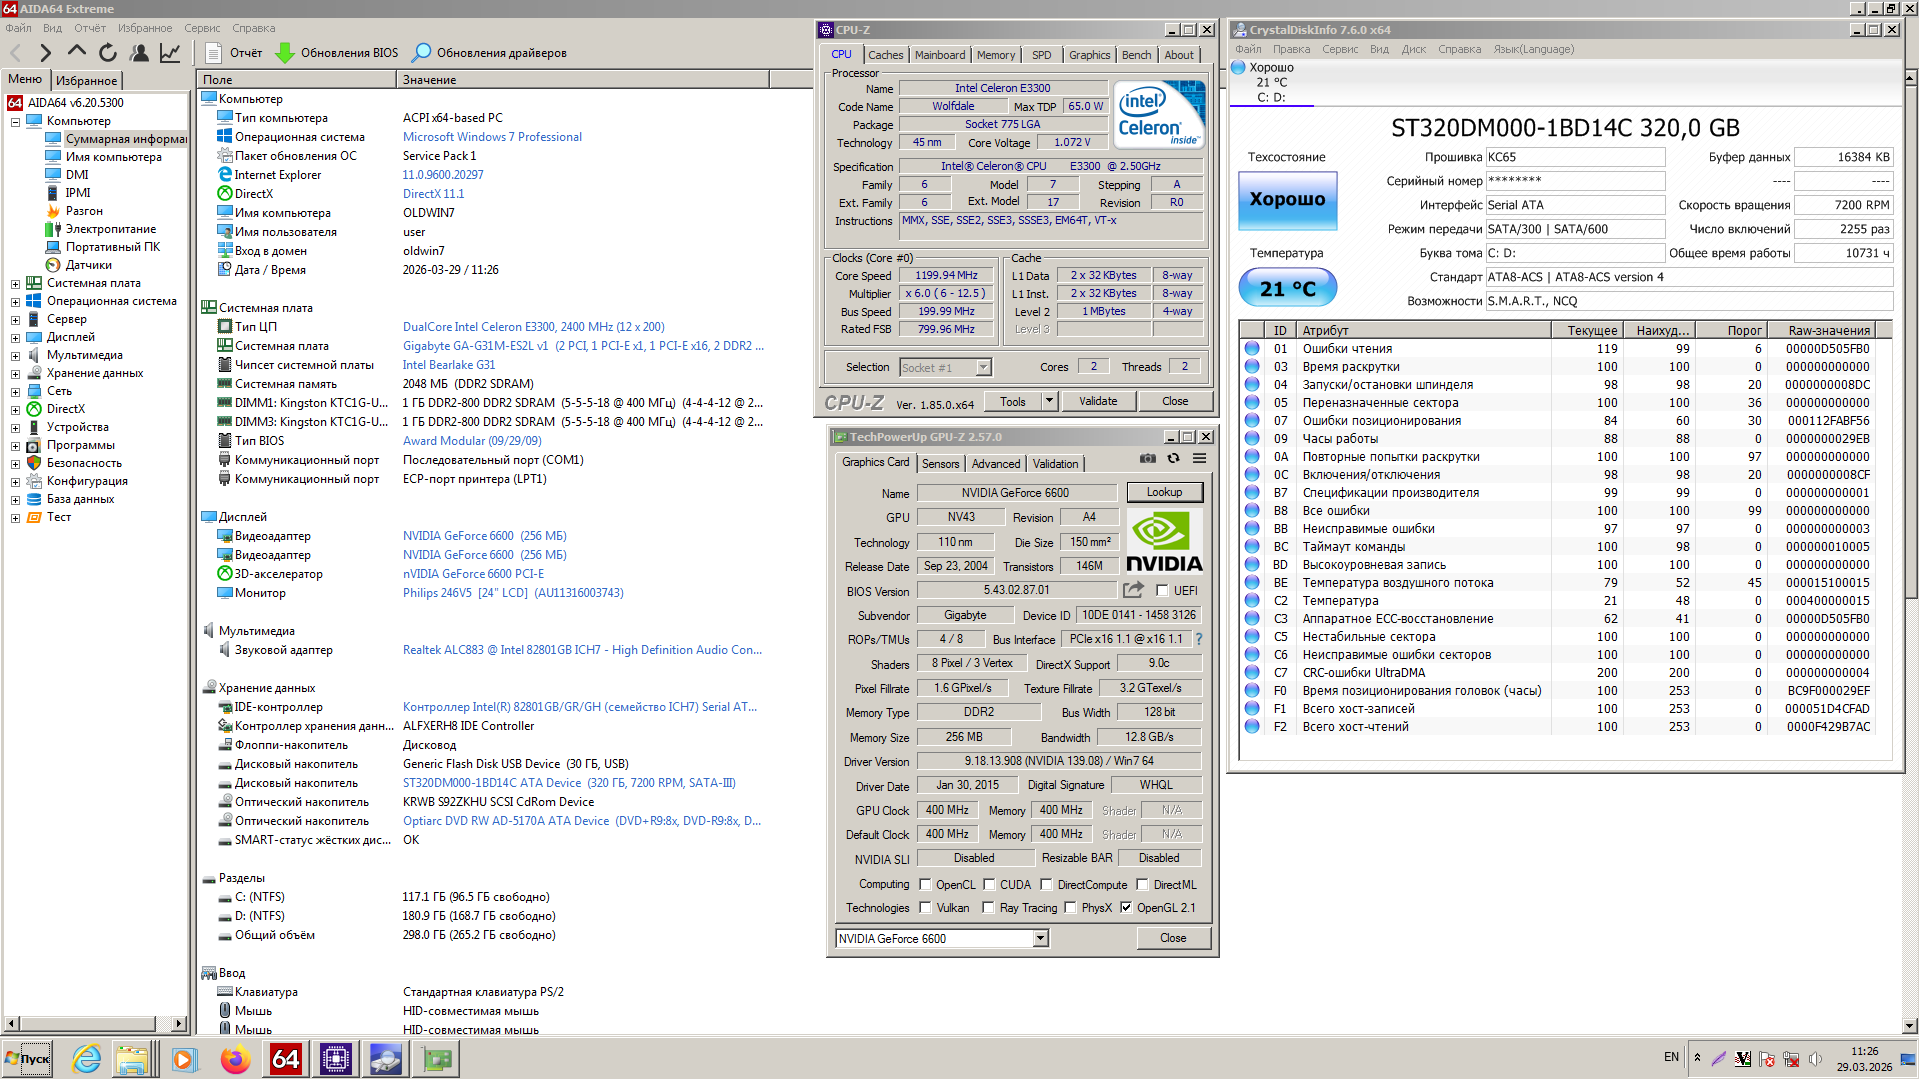Open the NVIDIA GeForce 6600 dropdown
This screenshot has width=1919, height=1079.
click(1040, 938)
